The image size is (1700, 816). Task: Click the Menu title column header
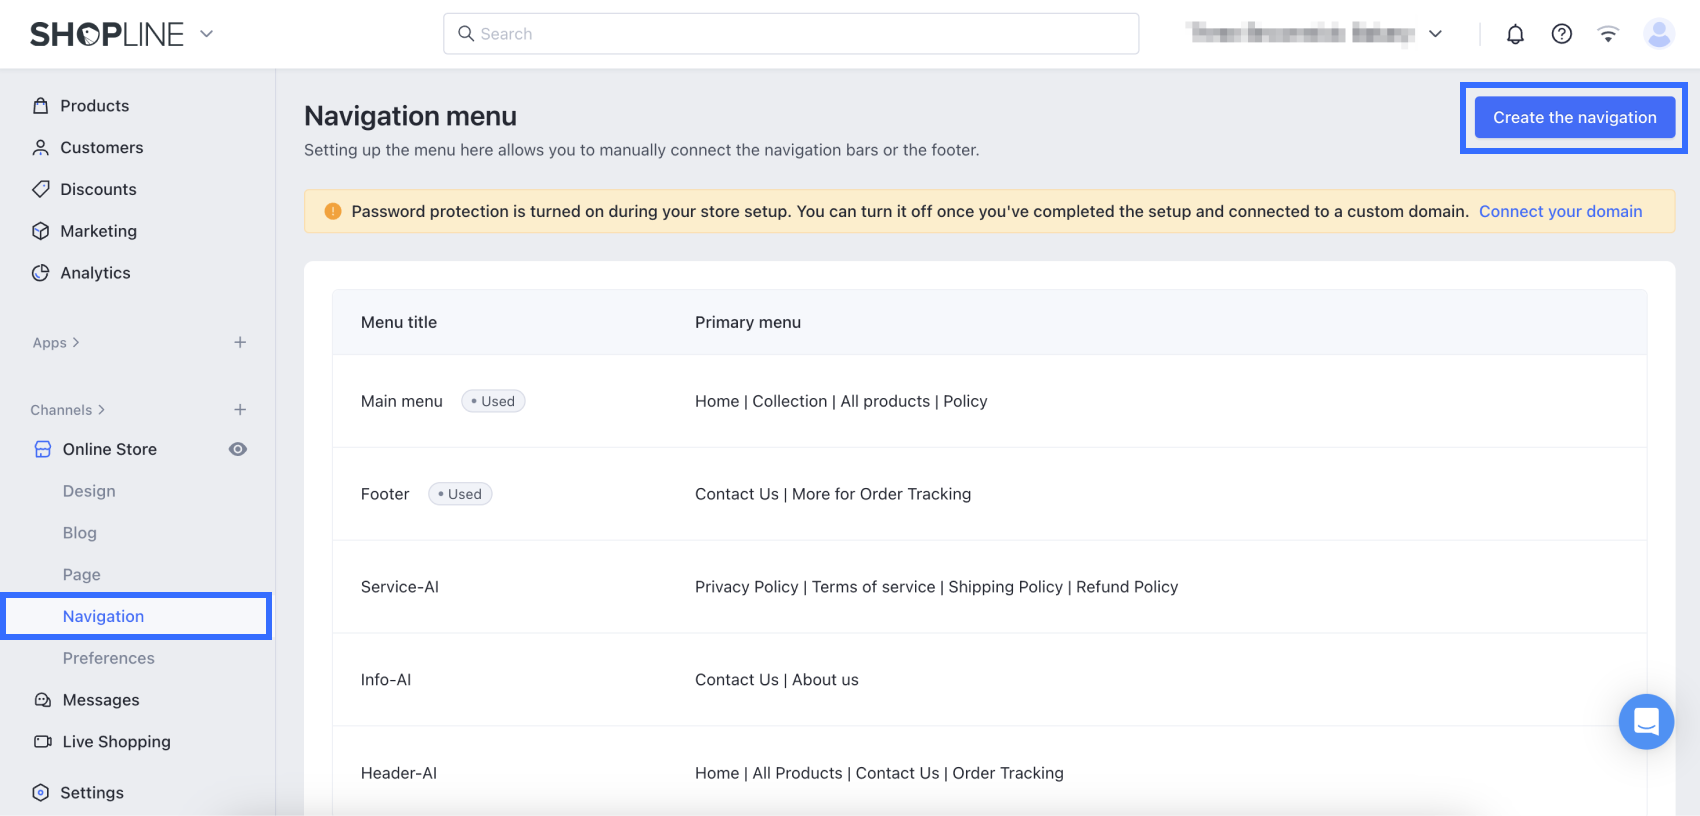399,322
